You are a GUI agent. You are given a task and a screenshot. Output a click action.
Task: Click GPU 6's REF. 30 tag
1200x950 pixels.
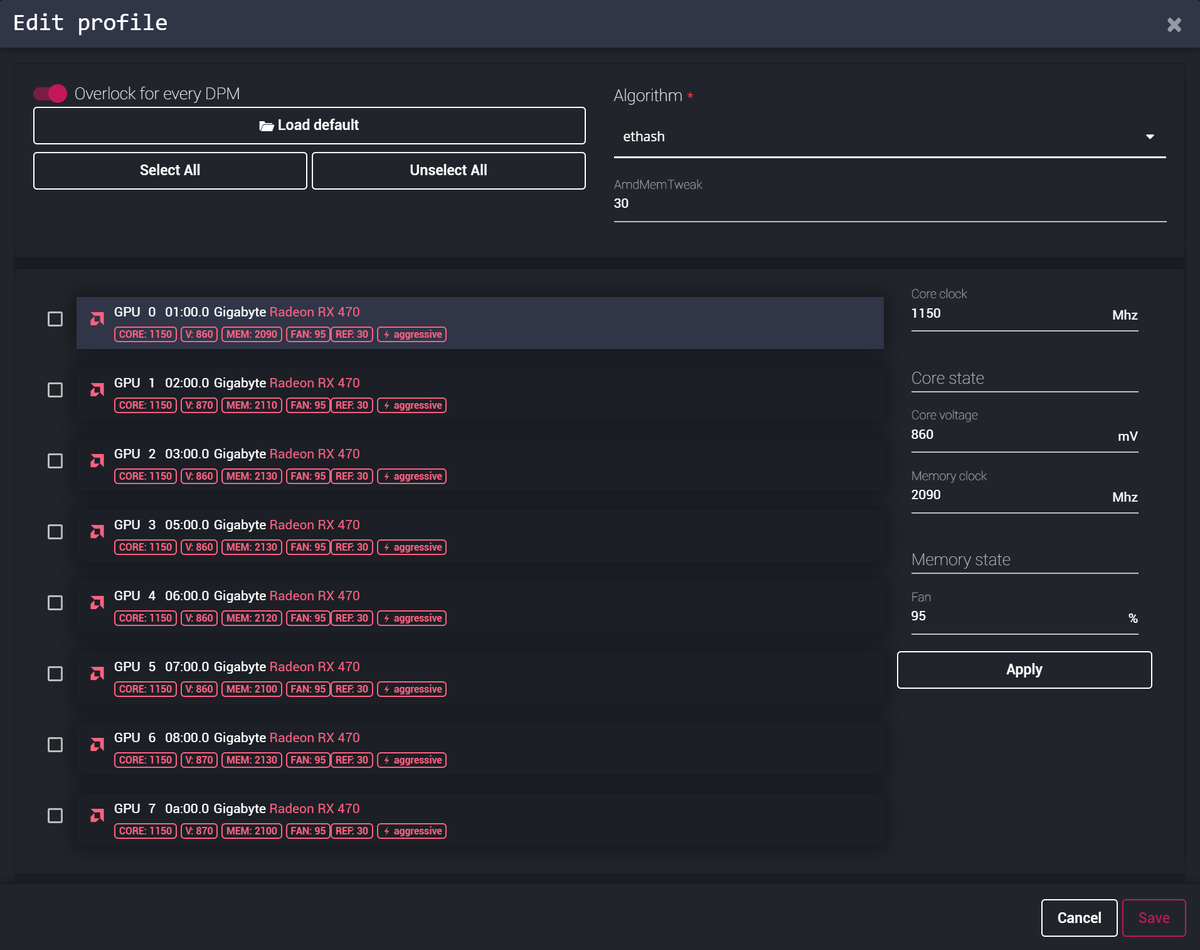pyautogui.click(x=352, y=761)
